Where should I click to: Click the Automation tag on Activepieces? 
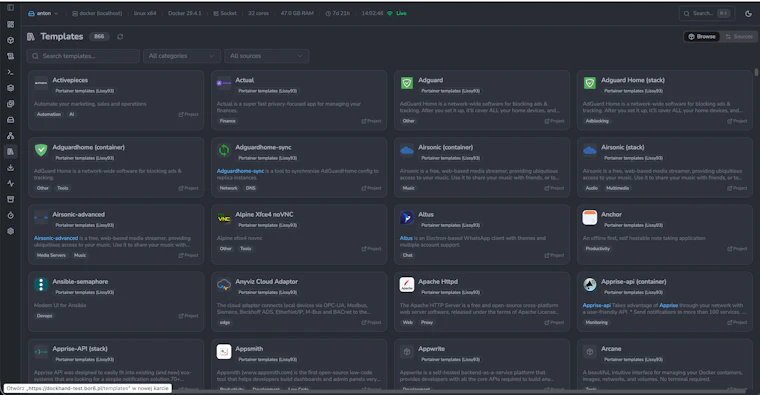[x=49, y=114]
